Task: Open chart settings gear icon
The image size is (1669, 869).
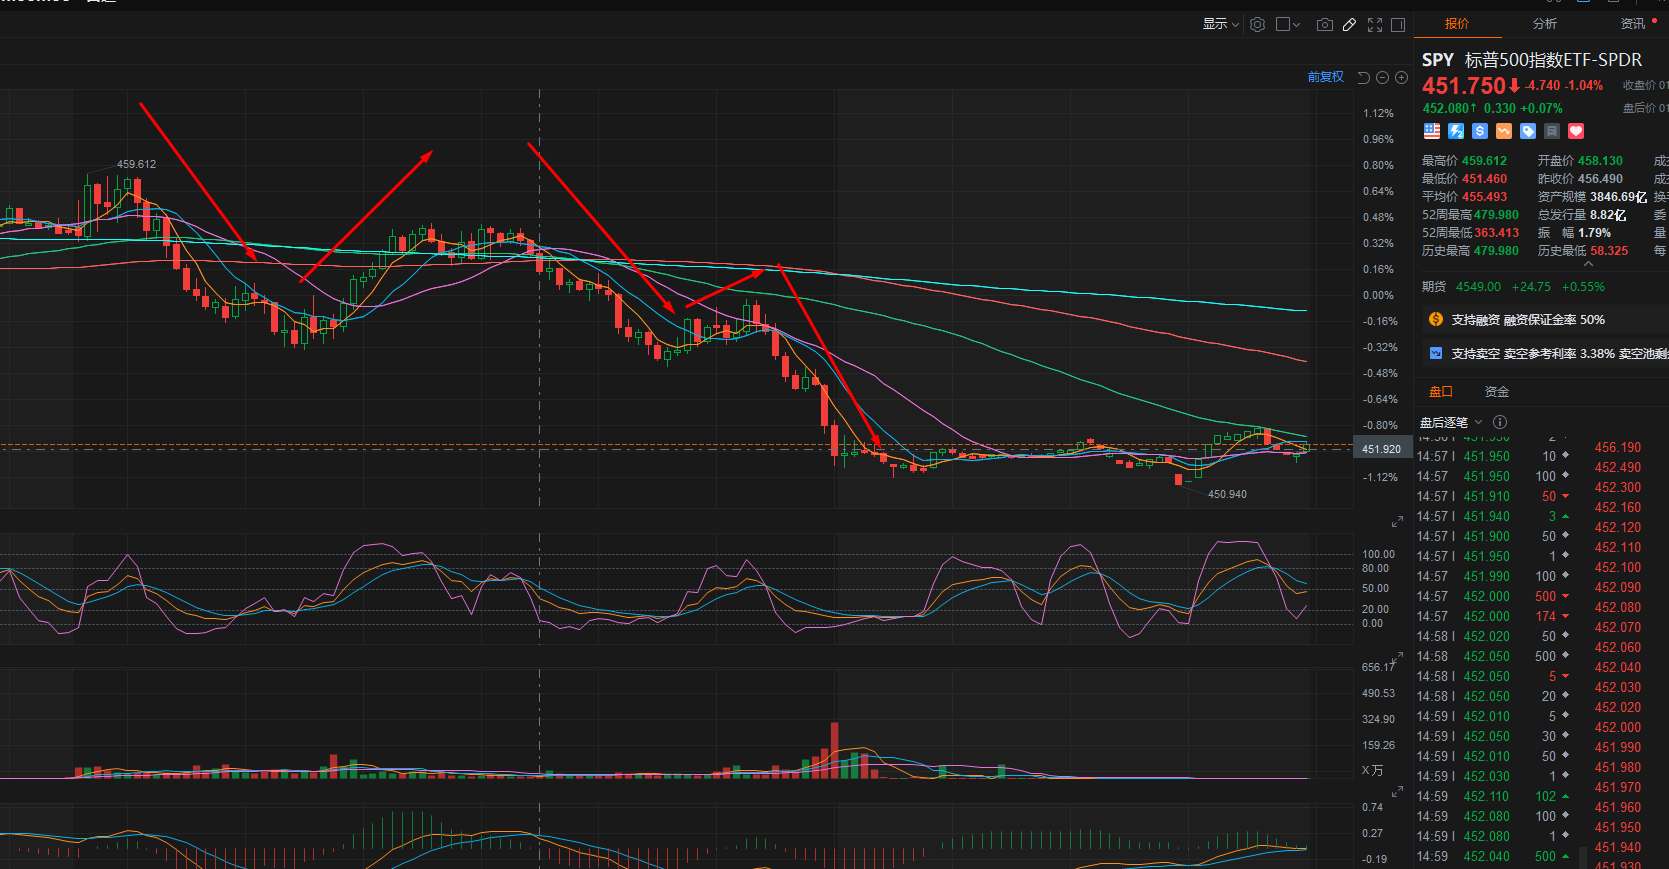Action: coord(1258,25)
